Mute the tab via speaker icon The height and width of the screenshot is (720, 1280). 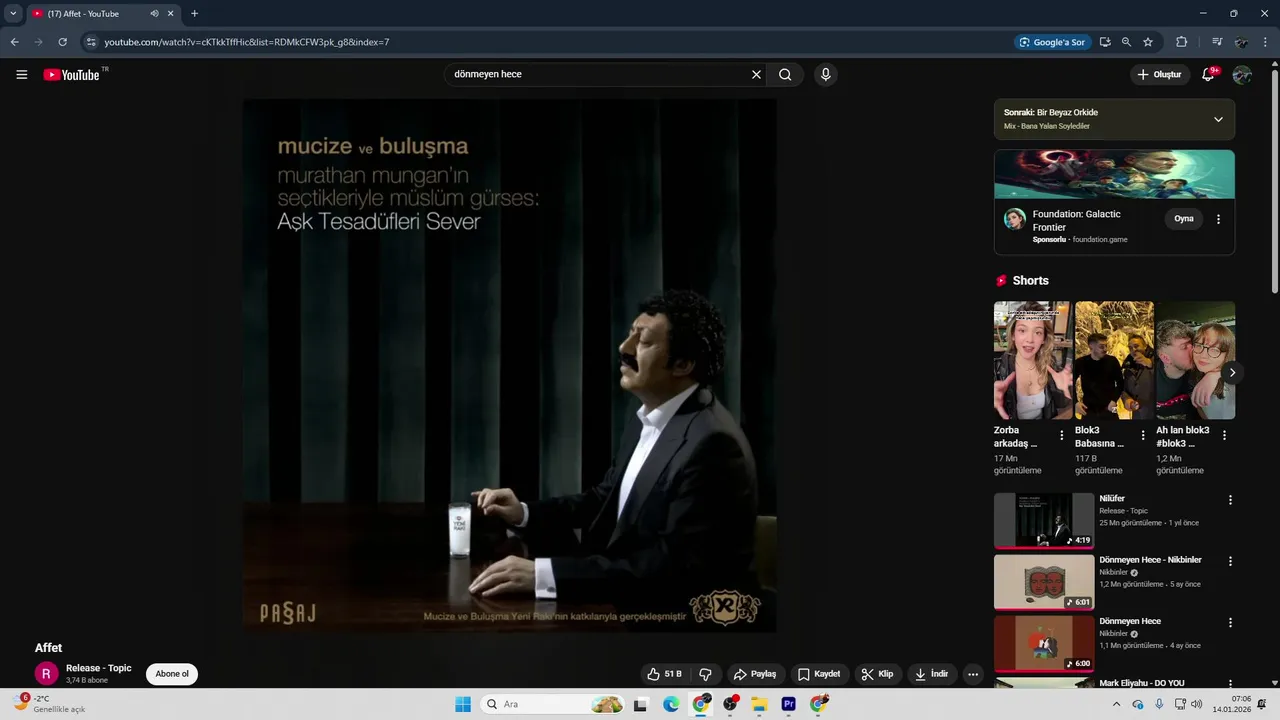pyautogui.click(x=154, y=14)
